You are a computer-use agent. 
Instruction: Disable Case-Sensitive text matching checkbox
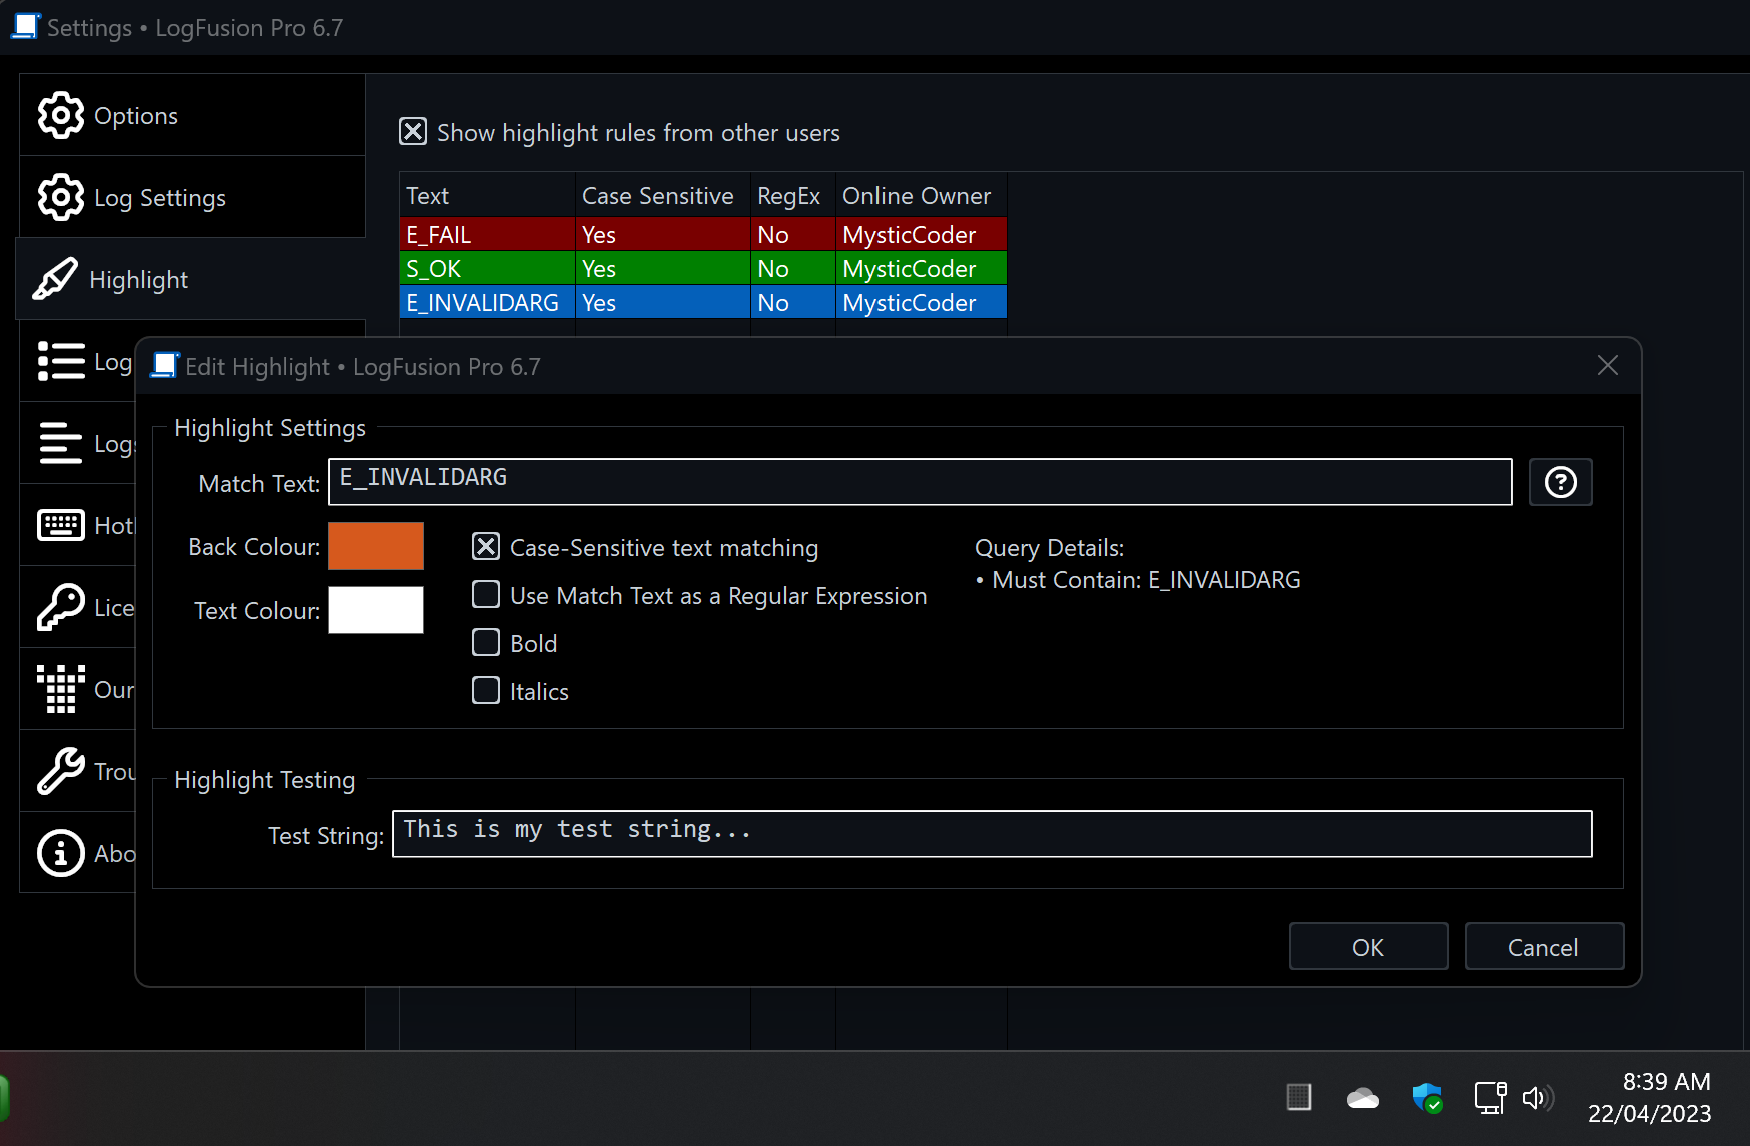486,547
